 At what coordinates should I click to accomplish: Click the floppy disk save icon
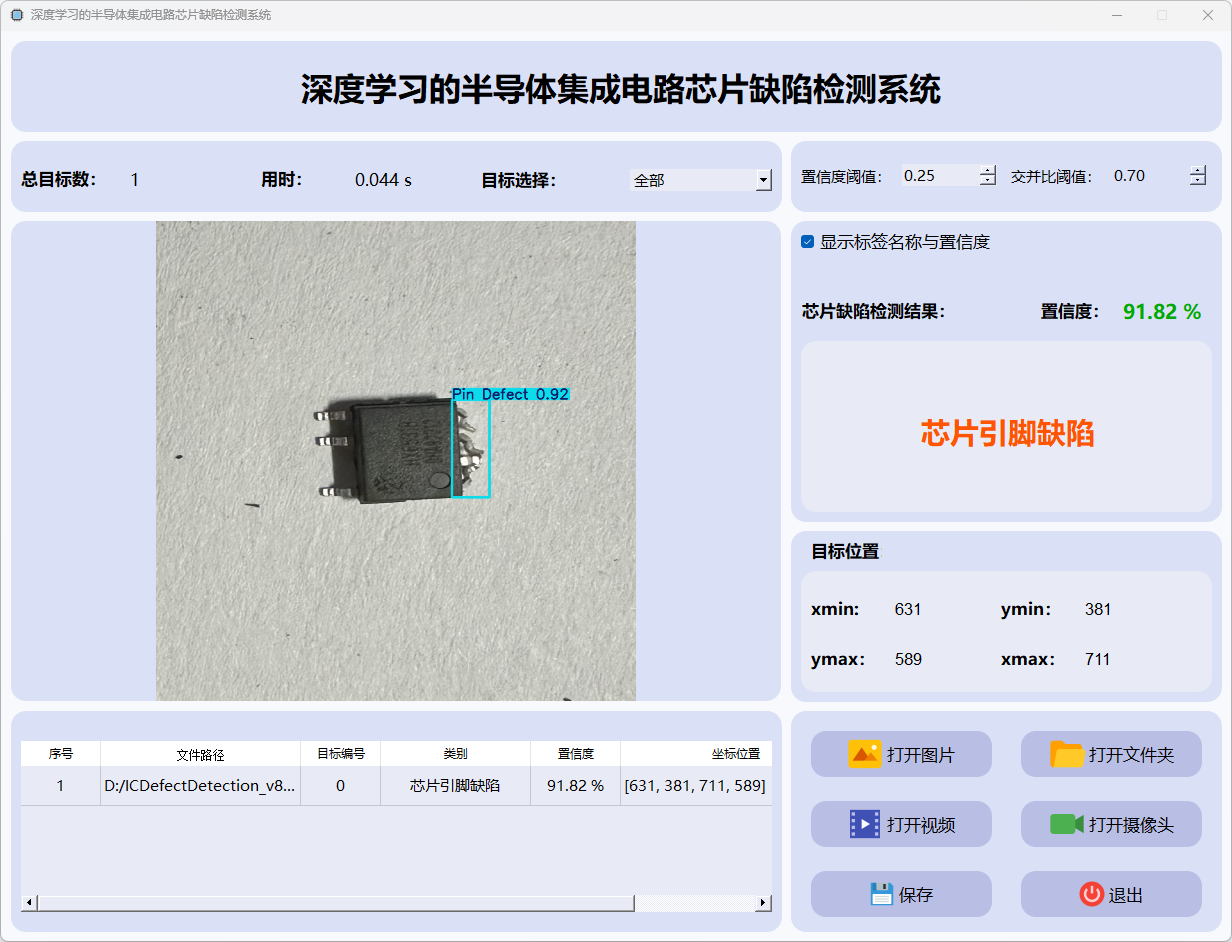point(880,894)
